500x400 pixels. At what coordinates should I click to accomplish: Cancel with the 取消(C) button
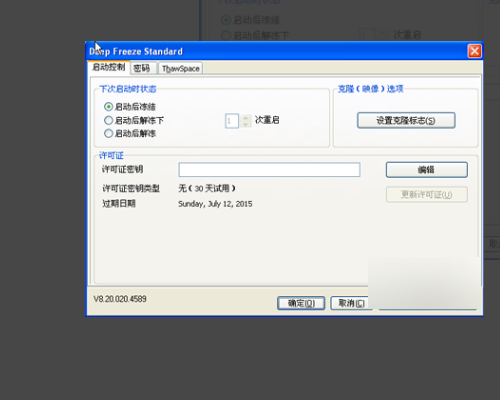351,303
